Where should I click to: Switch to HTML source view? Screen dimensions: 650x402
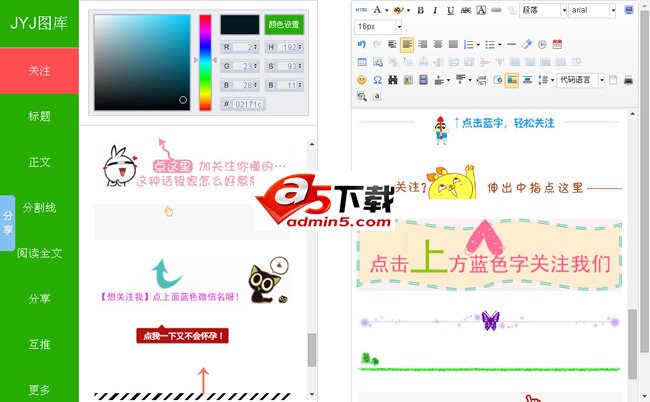point(361,10)
